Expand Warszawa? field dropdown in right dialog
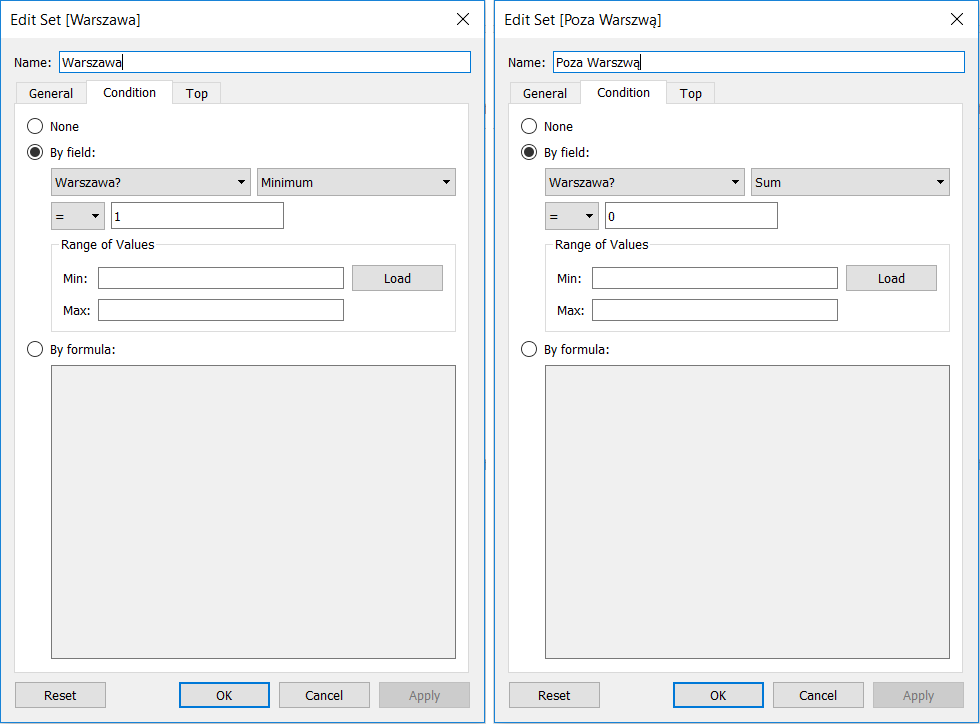 644,183
